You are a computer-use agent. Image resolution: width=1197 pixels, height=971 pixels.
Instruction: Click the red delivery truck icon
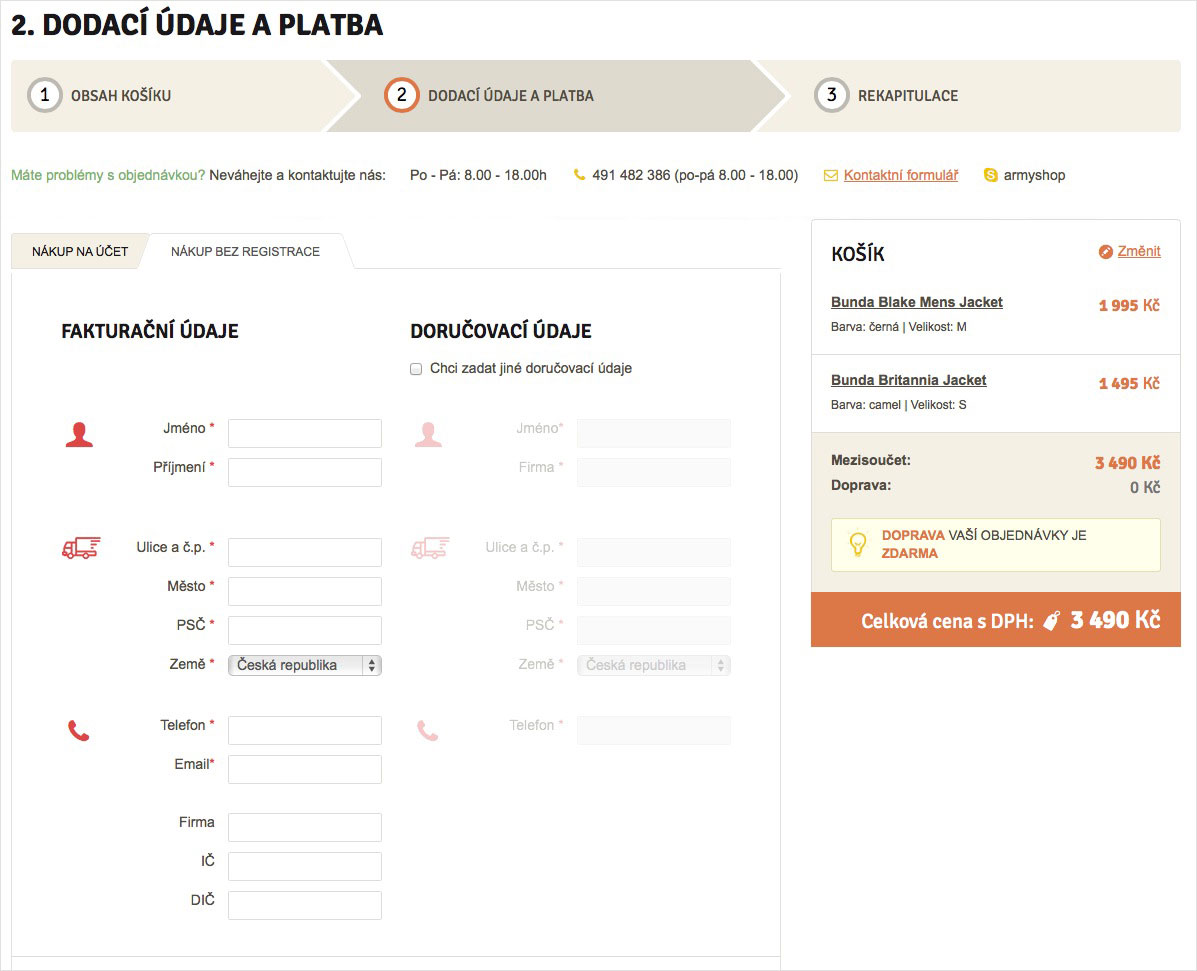click(81, 547)
